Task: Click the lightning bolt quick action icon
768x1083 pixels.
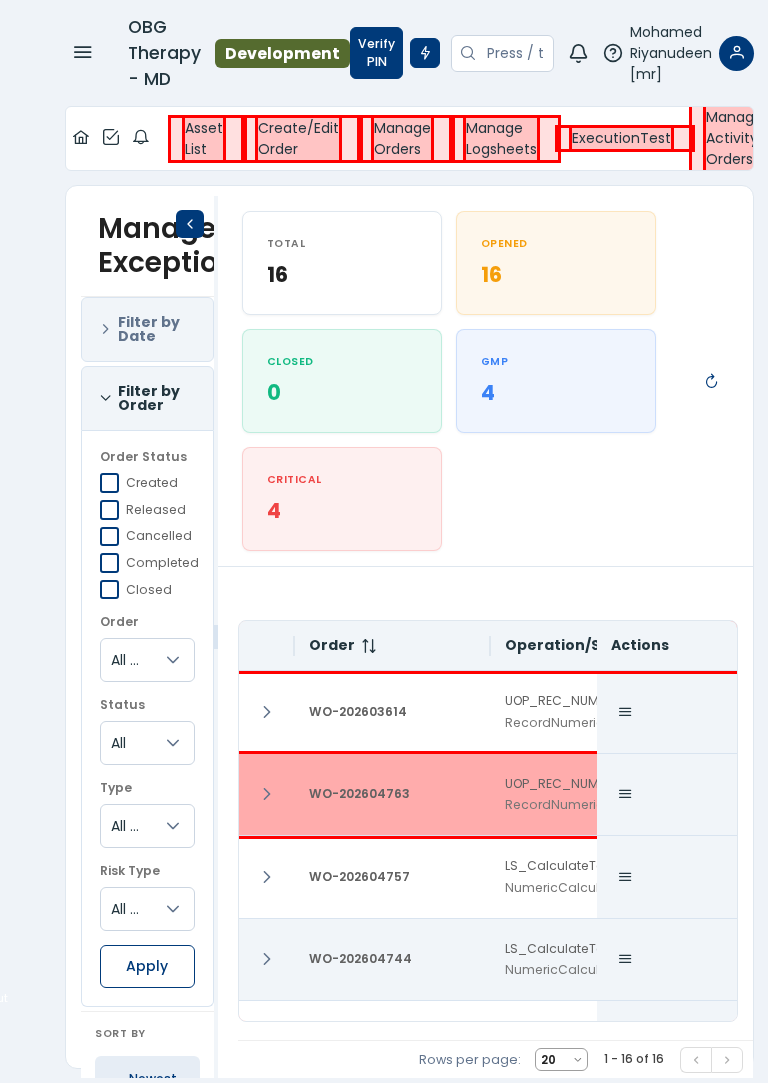Action: (x=425, y=53)
